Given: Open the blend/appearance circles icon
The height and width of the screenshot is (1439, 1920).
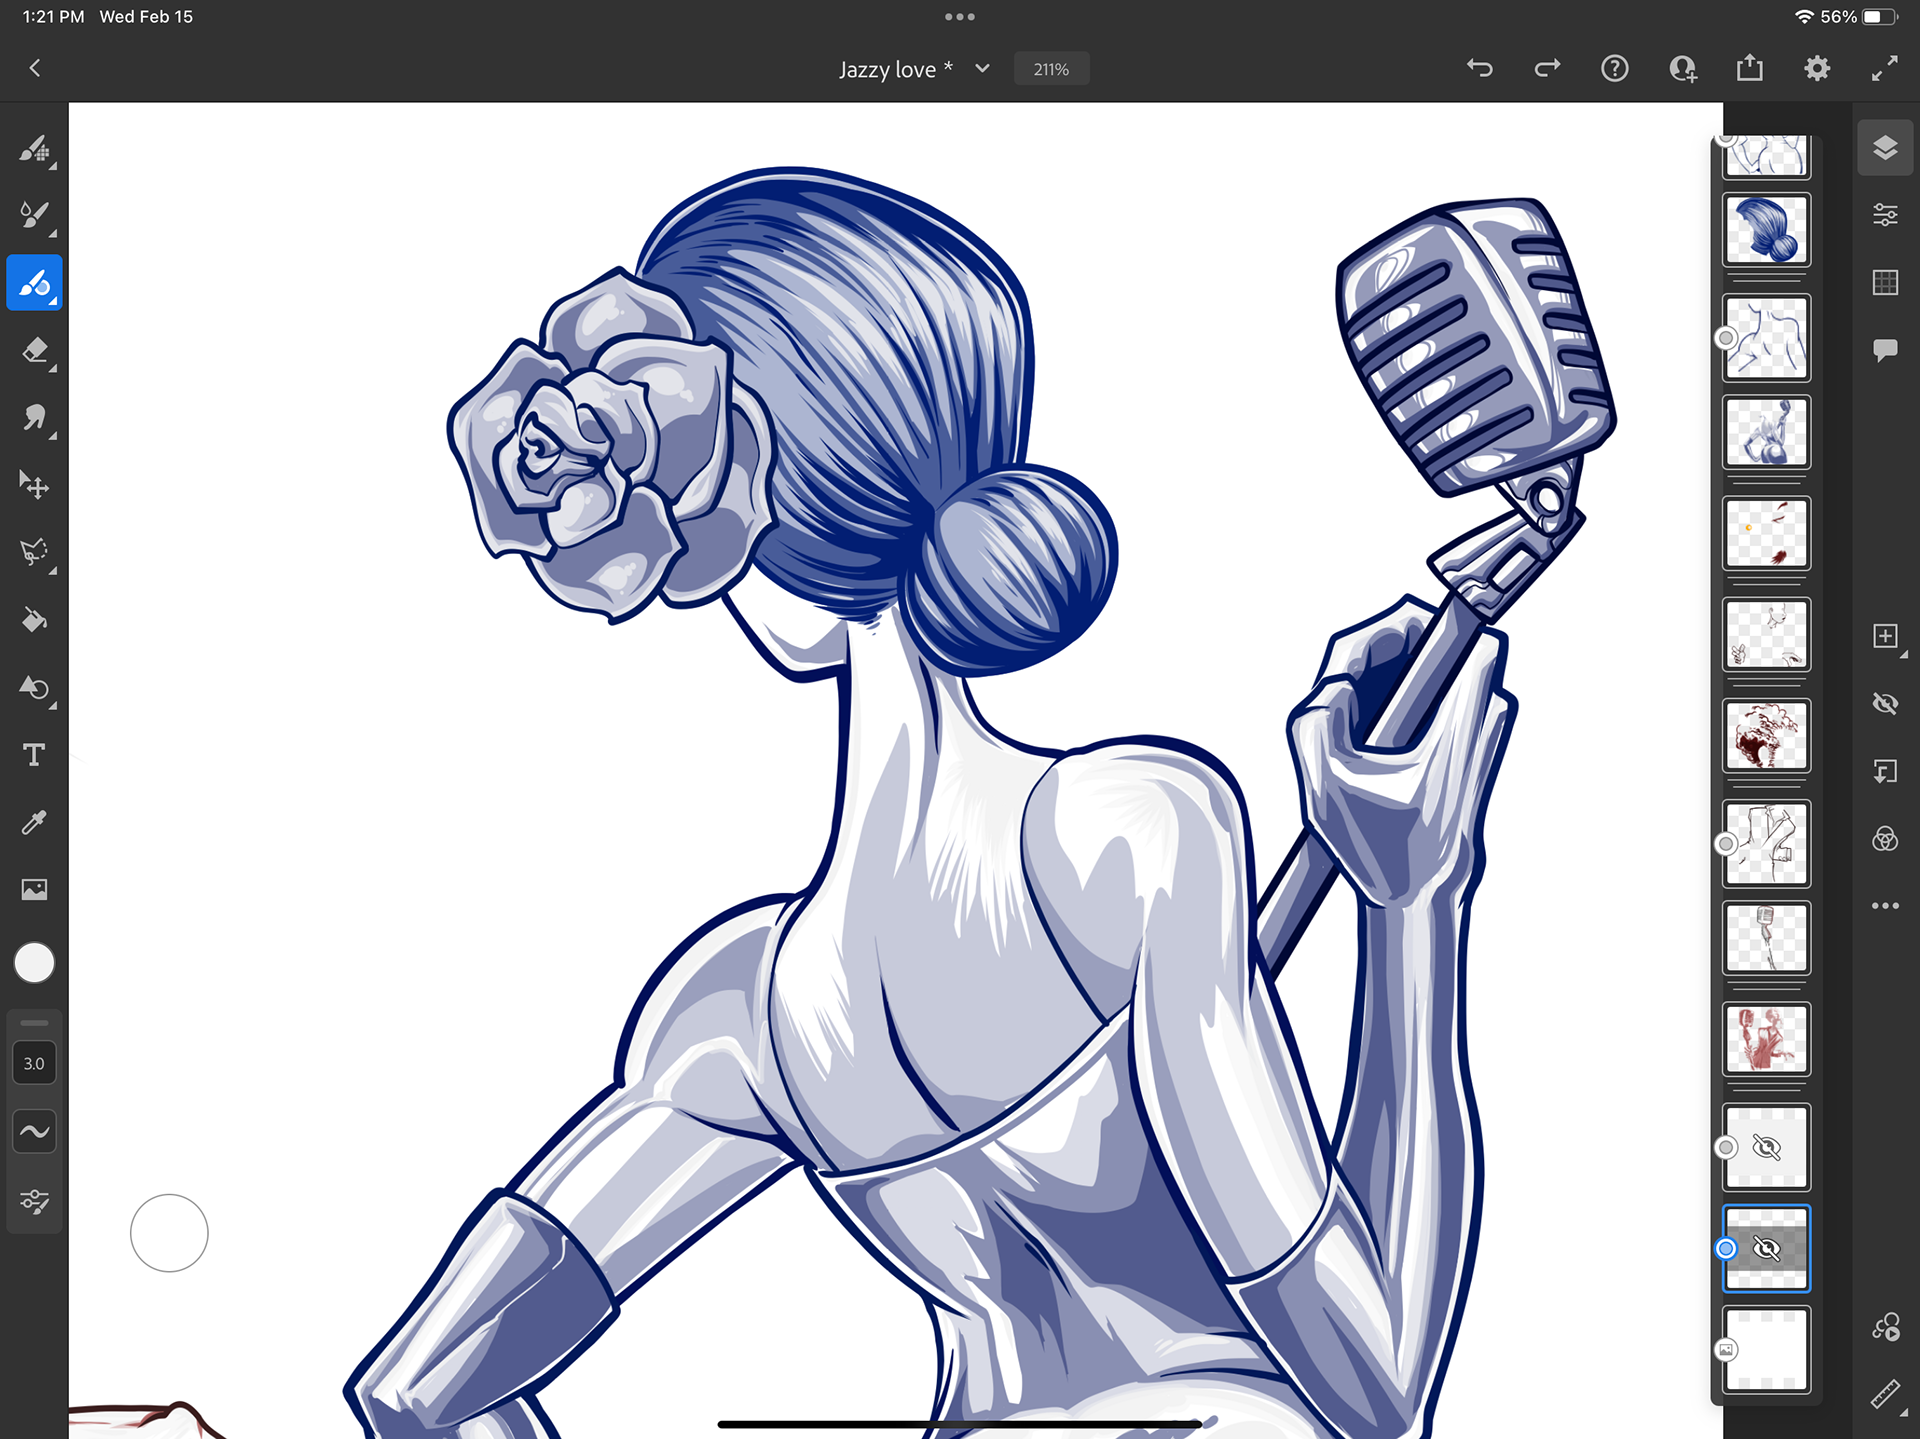Looking at the screenshot, I should point(1885,839).
